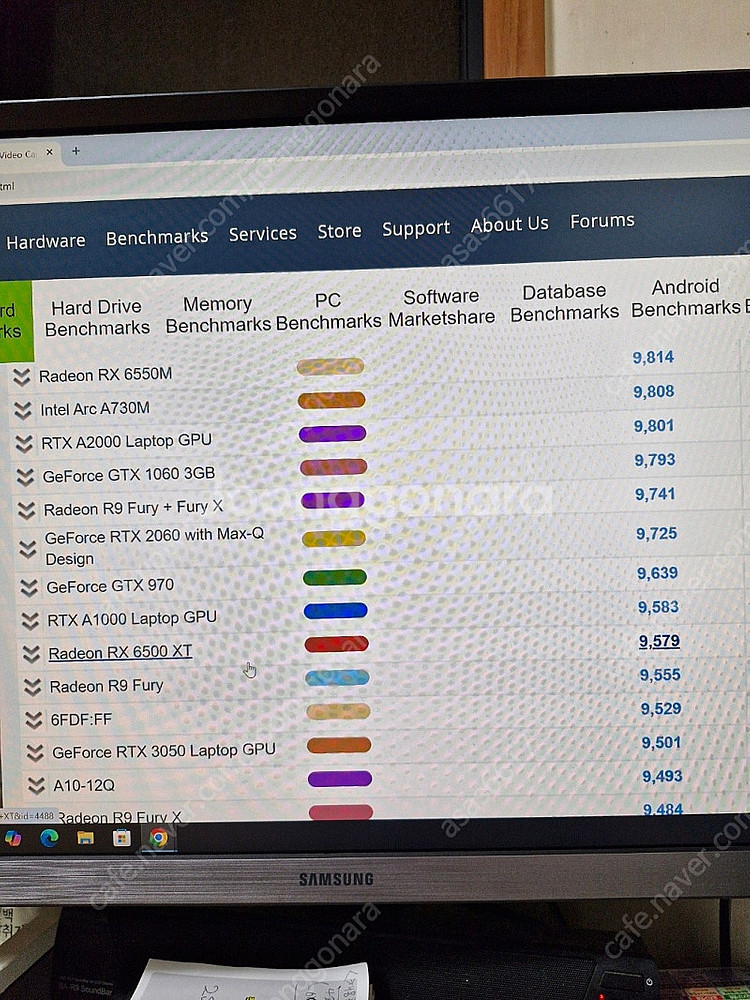Close the Video Card browser tab
Screen dimensions: 750x1000
coord(50,153)
